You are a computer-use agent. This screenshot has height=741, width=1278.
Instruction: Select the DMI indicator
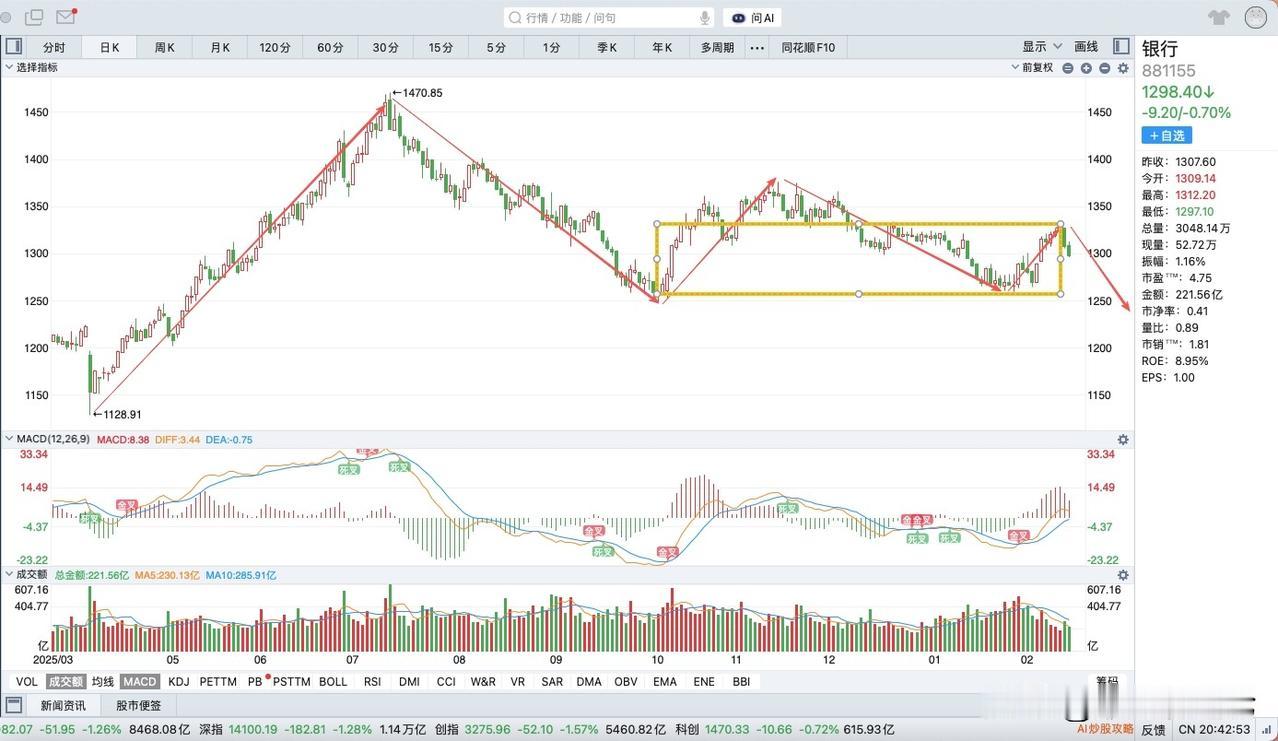coord(409,682)
